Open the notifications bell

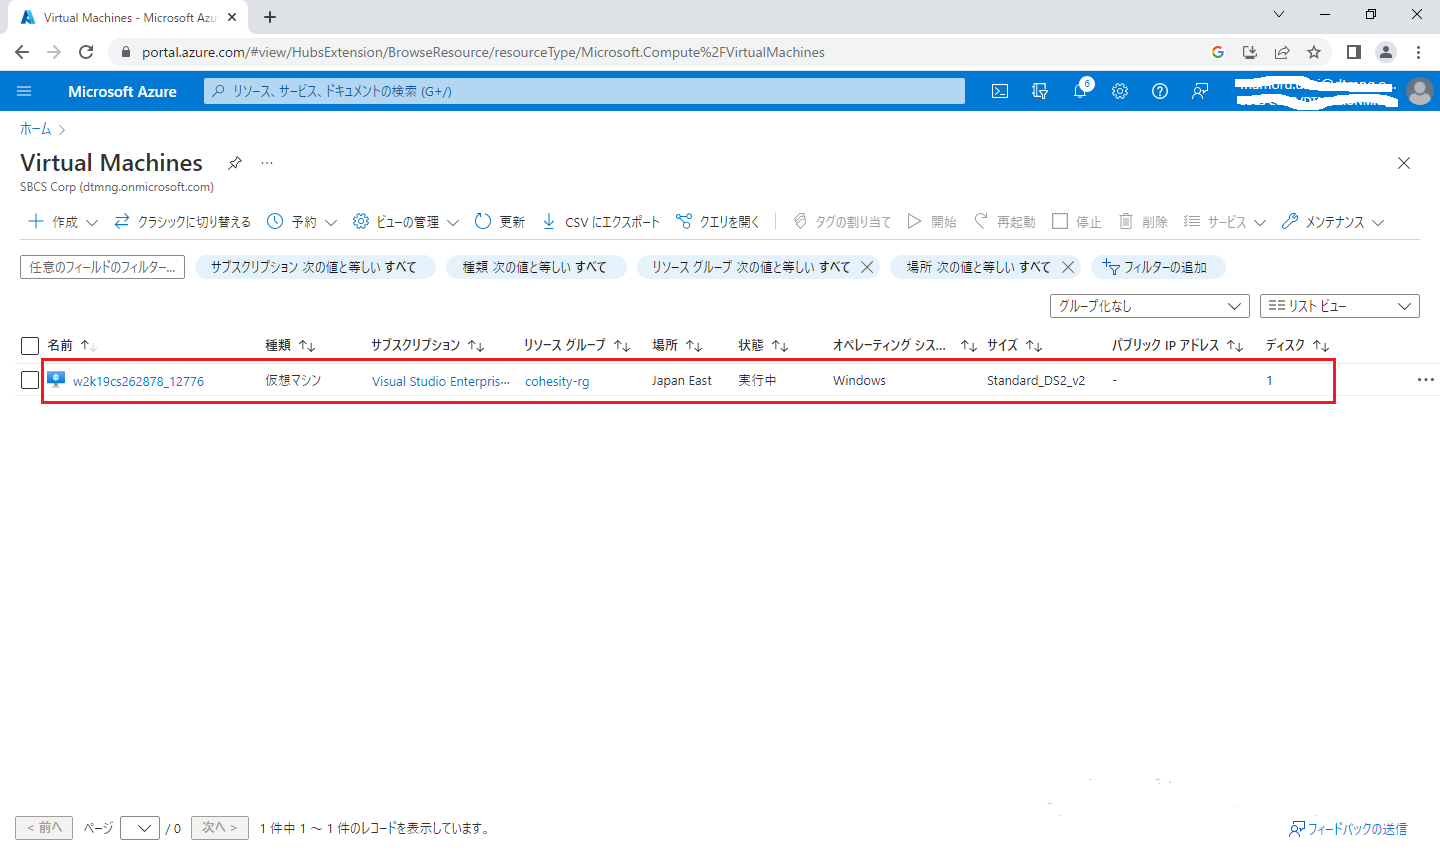[1080, 91]
